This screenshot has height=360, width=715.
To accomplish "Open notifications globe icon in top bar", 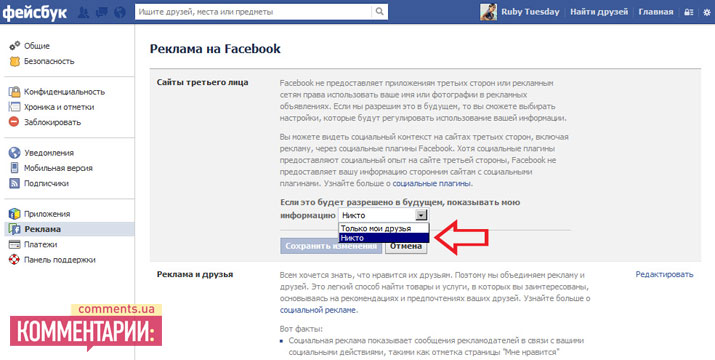I will tap(119, 12).
